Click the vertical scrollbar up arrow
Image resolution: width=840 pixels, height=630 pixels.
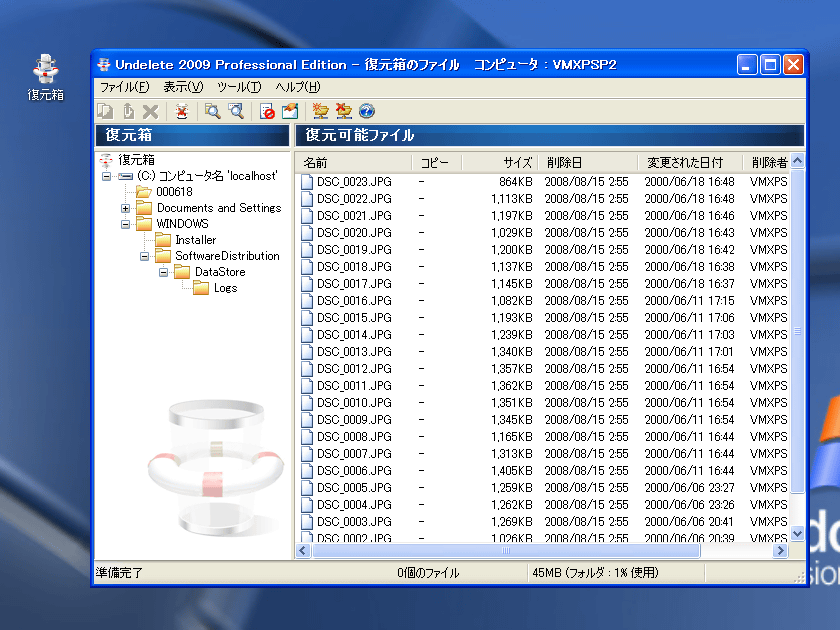pyautogui.click(x=797, y=161)
